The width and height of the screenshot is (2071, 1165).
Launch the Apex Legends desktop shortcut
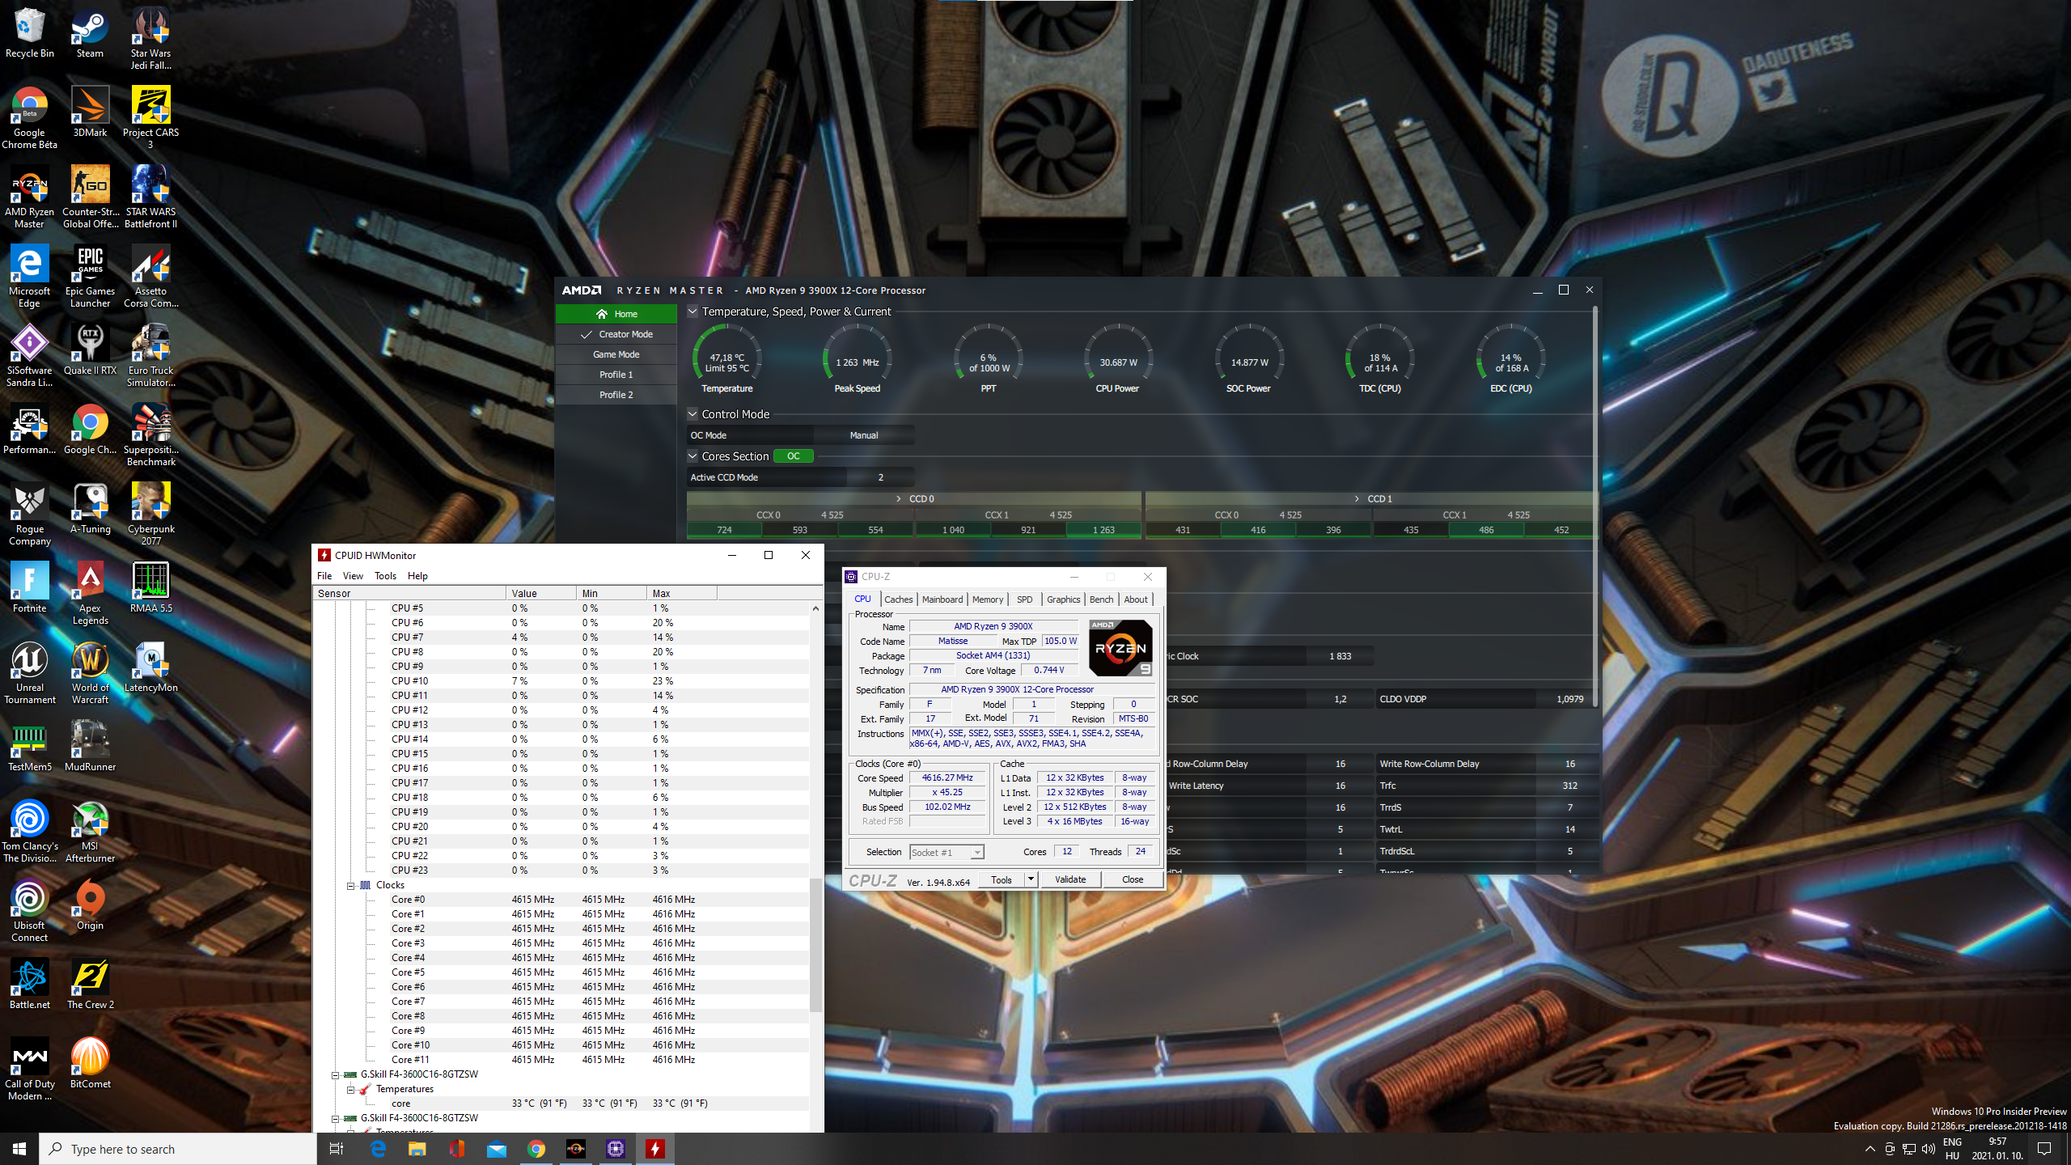click(x=90, y=594)
